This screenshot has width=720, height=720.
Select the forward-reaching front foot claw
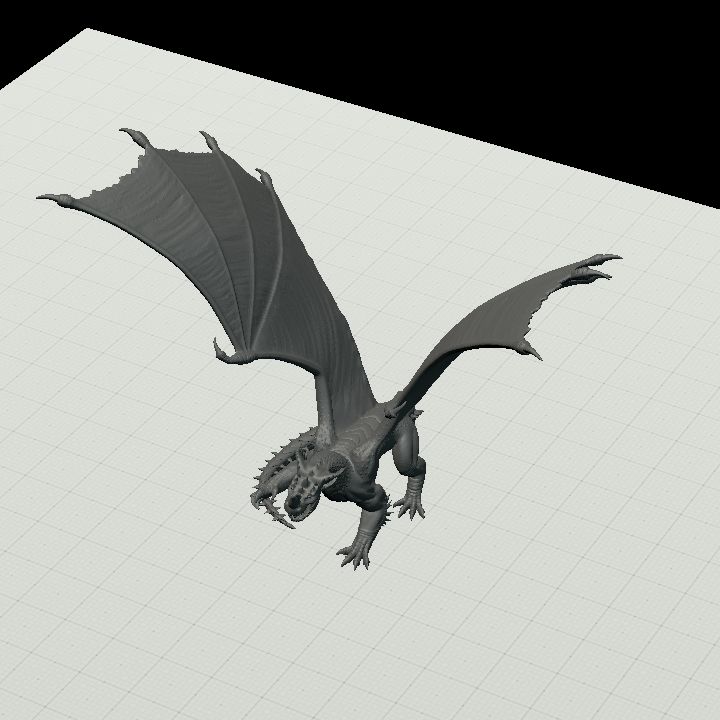coord(354,556)
